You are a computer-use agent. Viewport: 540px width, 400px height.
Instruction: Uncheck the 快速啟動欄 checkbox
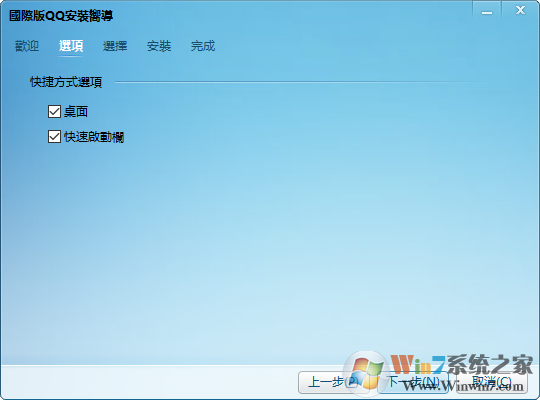[54, 137]
